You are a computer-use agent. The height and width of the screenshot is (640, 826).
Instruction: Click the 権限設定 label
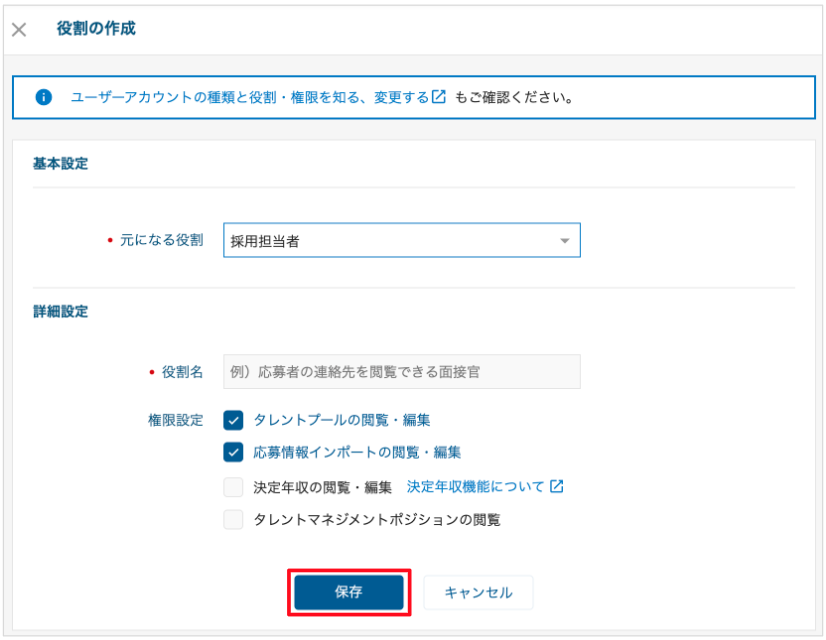[x=175, y=420]
